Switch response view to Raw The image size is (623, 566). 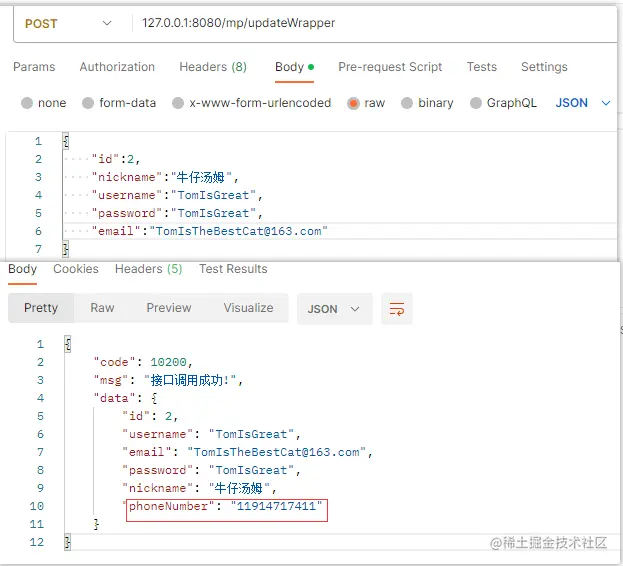pyautogui.click(x=102, y=308)
